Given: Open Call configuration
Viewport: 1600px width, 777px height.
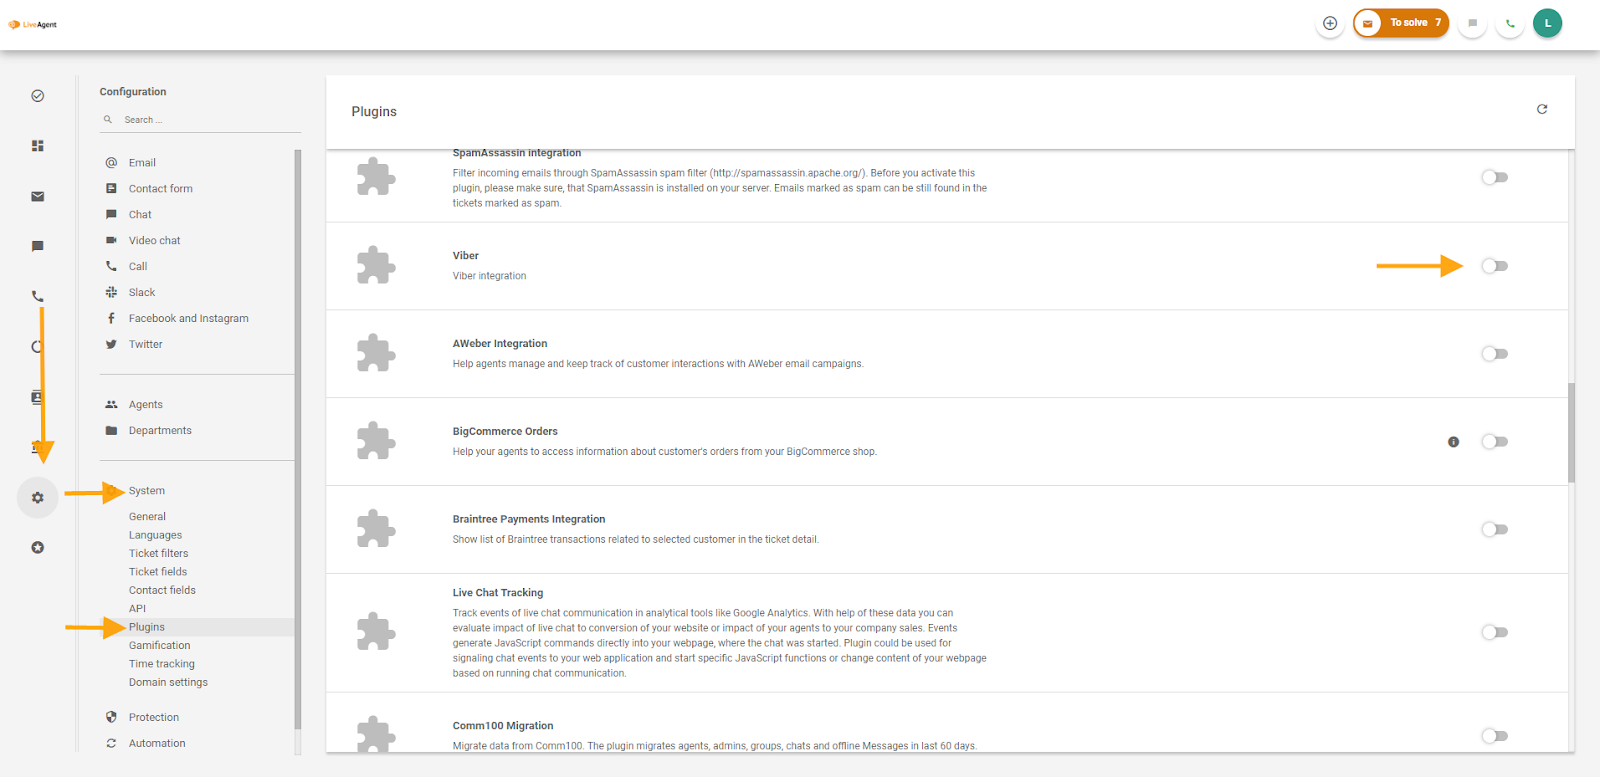Looking at the screenshot, I should point(138,267).
